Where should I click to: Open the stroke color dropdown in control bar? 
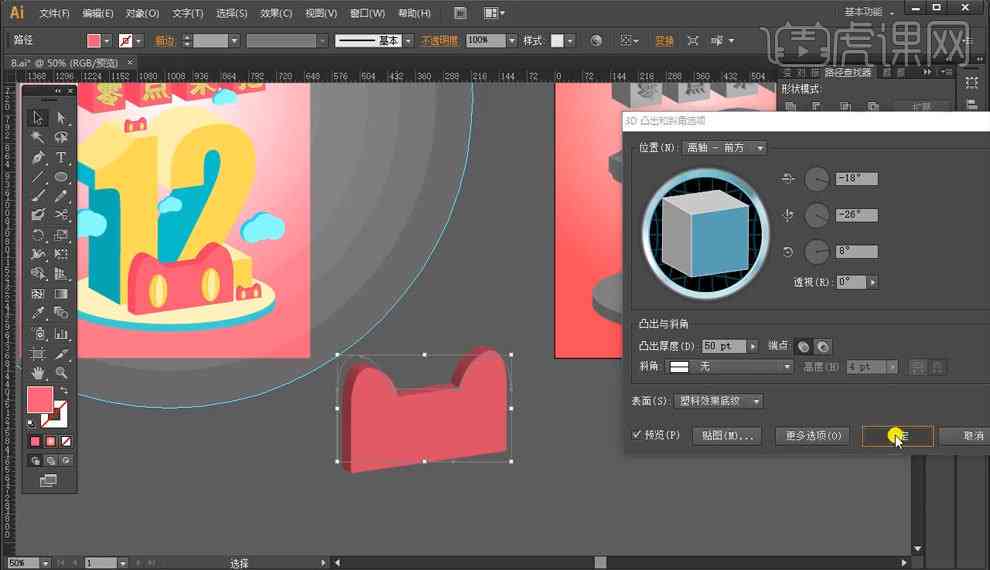click(x=138, y=41)
